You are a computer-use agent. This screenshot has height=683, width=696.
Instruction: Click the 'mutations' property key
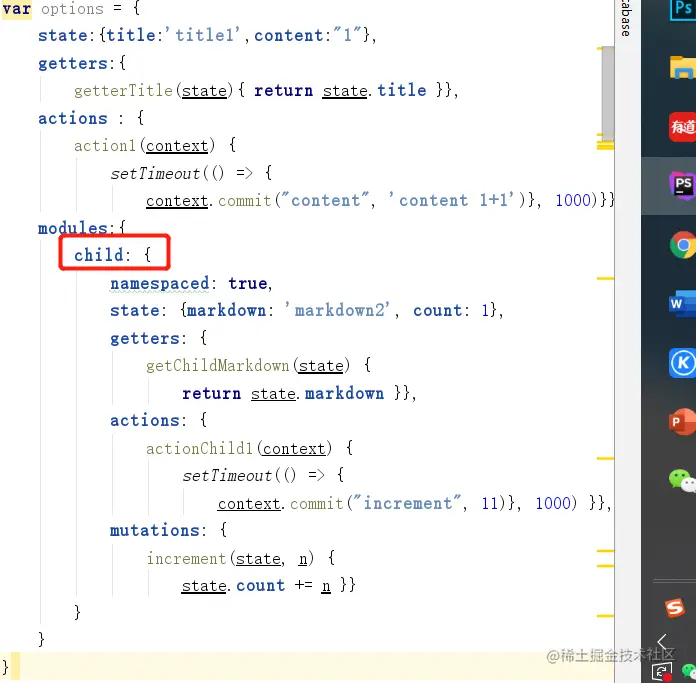tap(154, 530)
